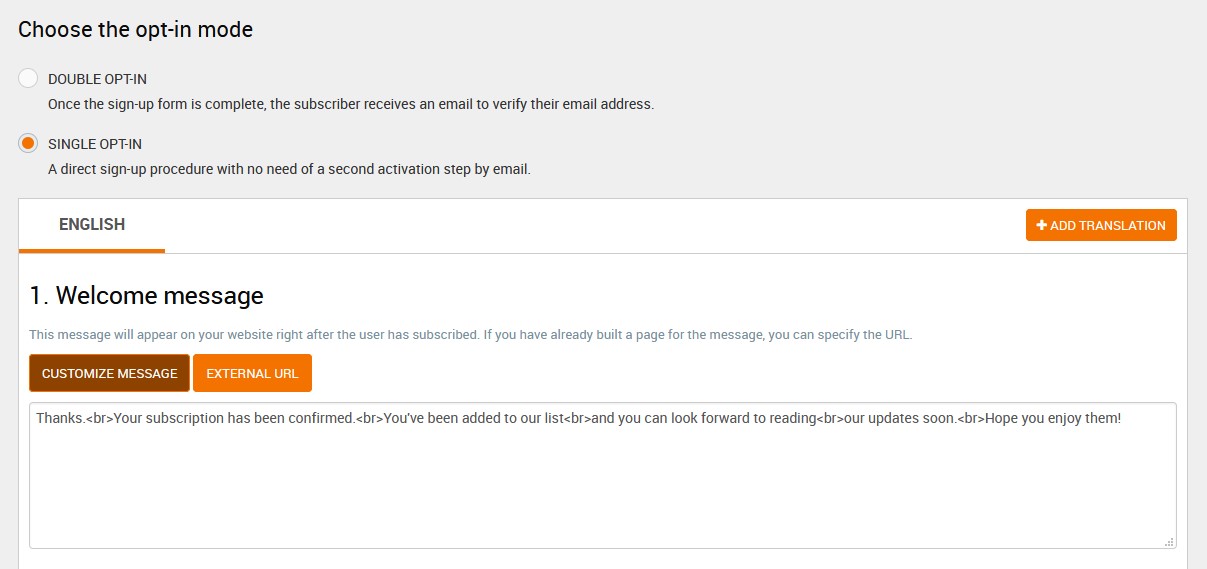1207x569 pixels.
Task: Click the orange underline beneath ENGLISH tab
Action: tap(92, 250)
